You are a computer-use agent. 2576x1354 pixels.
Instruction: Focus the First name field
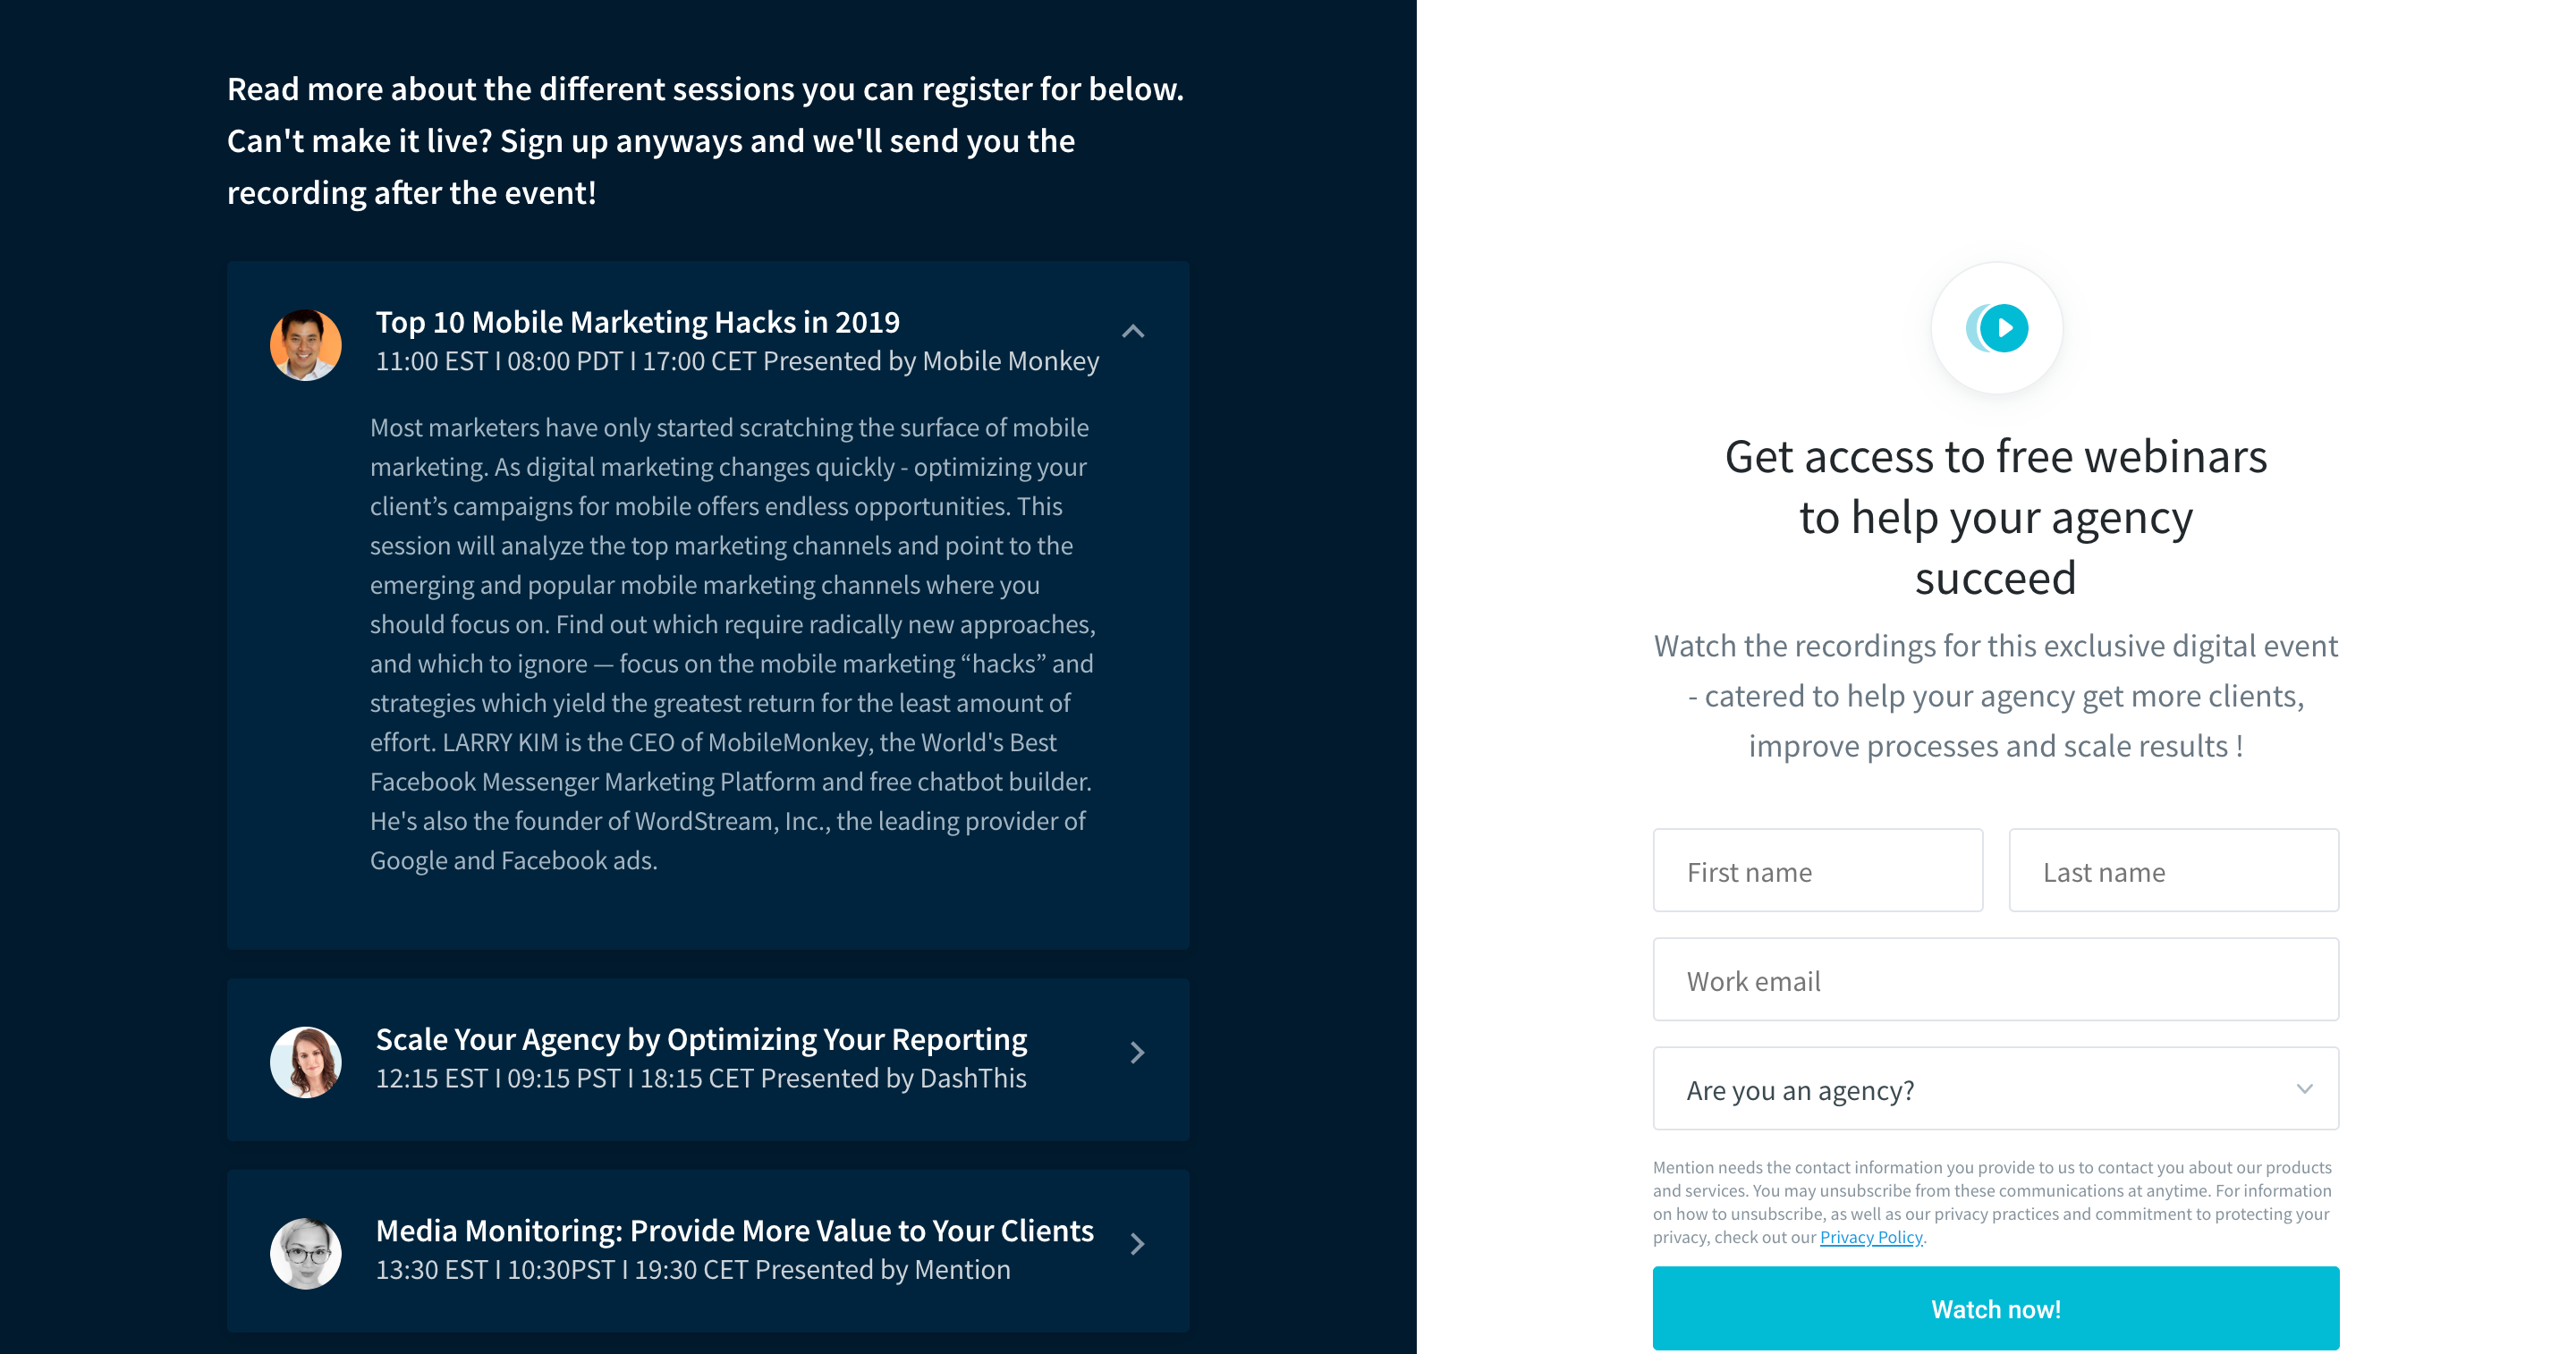point(1817,870)
